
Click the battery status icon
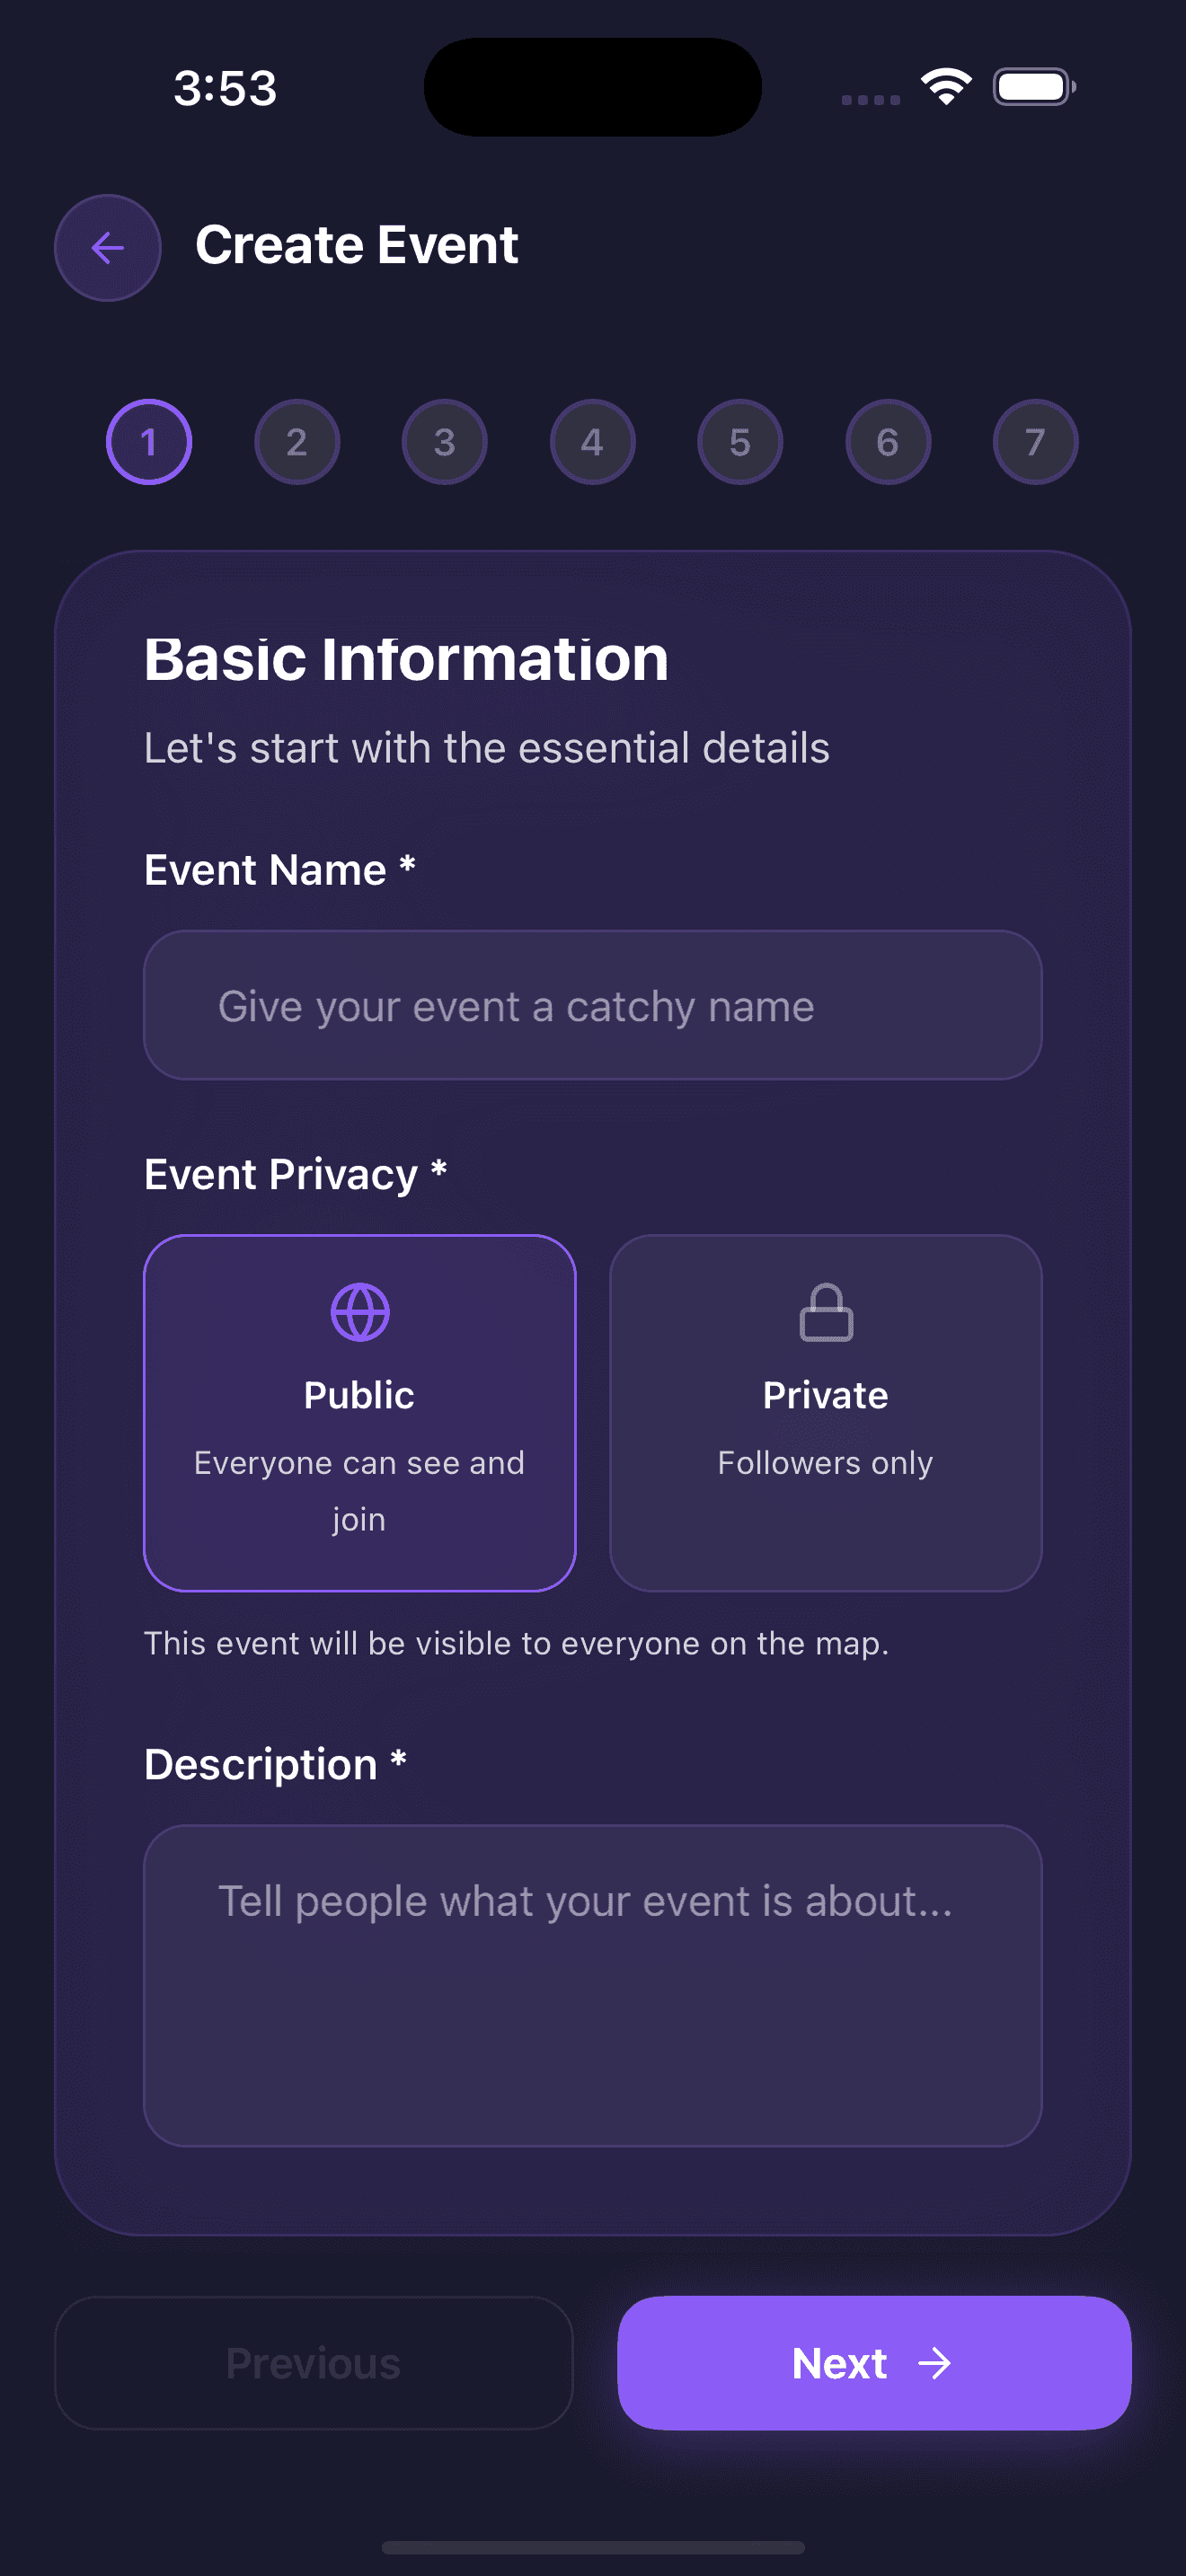click(1034, 87)
